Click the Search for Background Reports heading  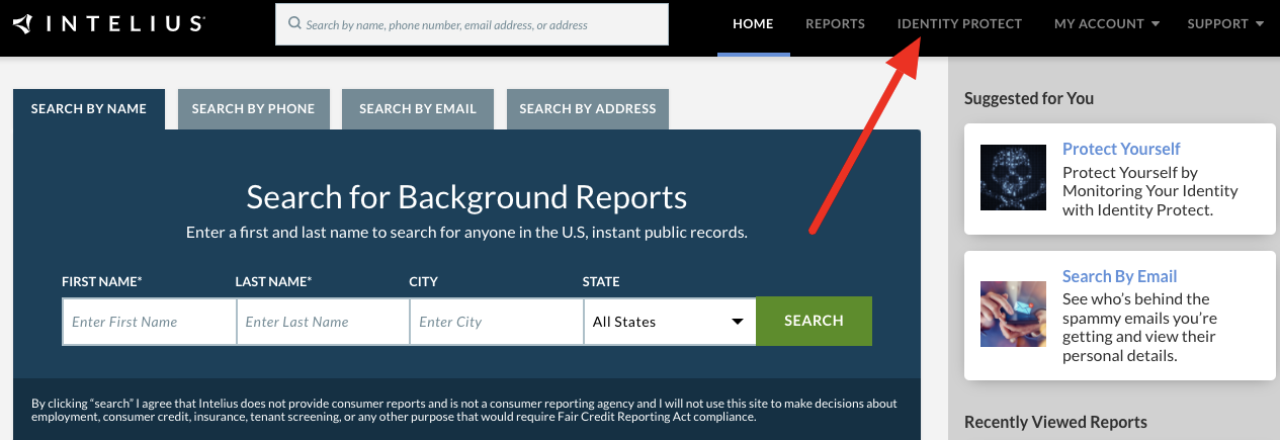click(x=467, y=196)
